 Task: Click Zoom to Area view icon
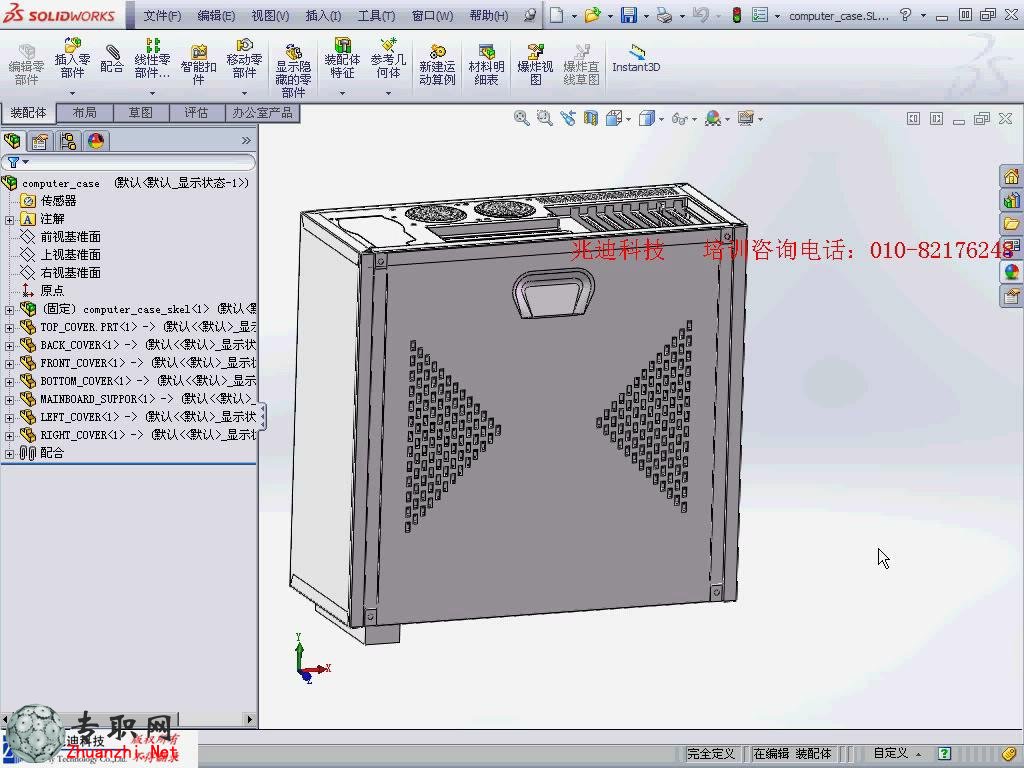point(545,118)
